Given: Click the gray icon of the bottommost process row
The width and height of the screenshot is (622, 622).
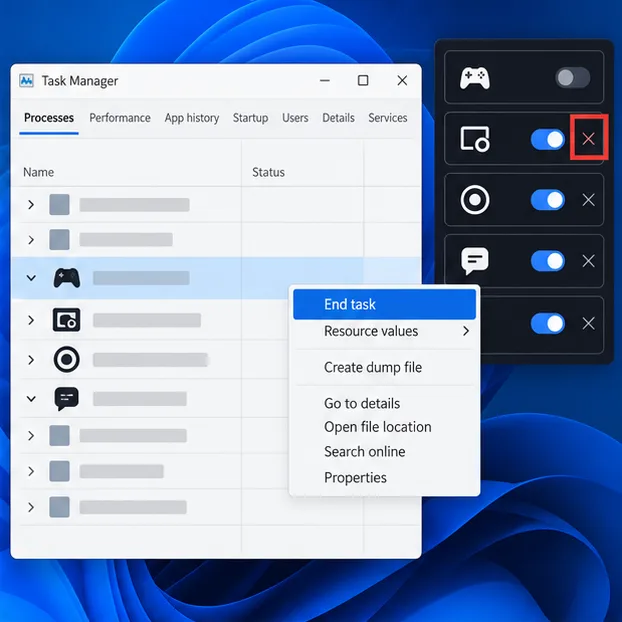Looking at the screenshot, I should (60, 507).
